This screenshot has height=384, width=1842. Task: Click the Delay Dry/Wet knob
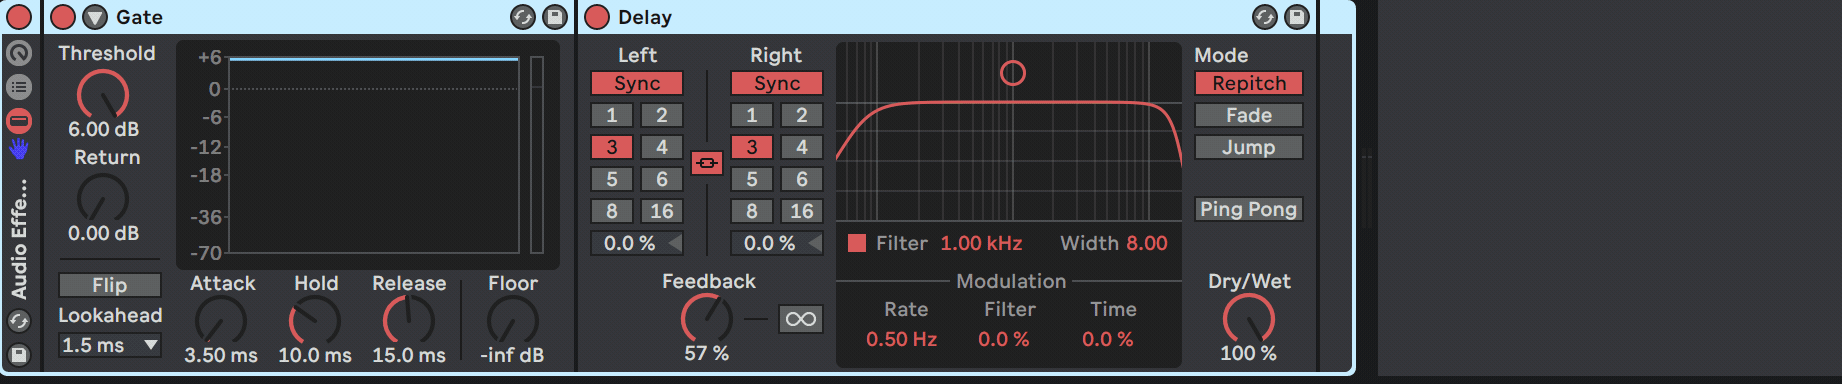[1249, 319]
